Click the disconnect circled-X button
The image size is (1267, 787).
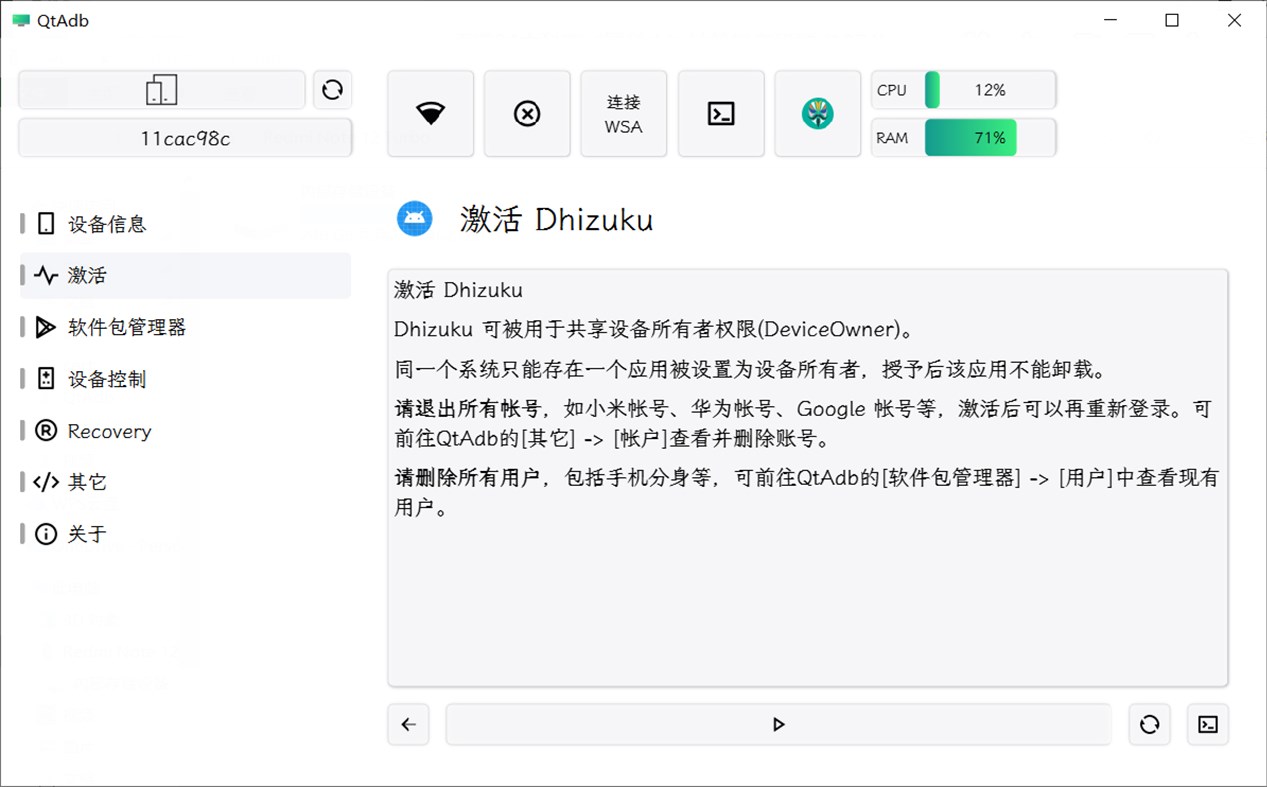[527, 113]
